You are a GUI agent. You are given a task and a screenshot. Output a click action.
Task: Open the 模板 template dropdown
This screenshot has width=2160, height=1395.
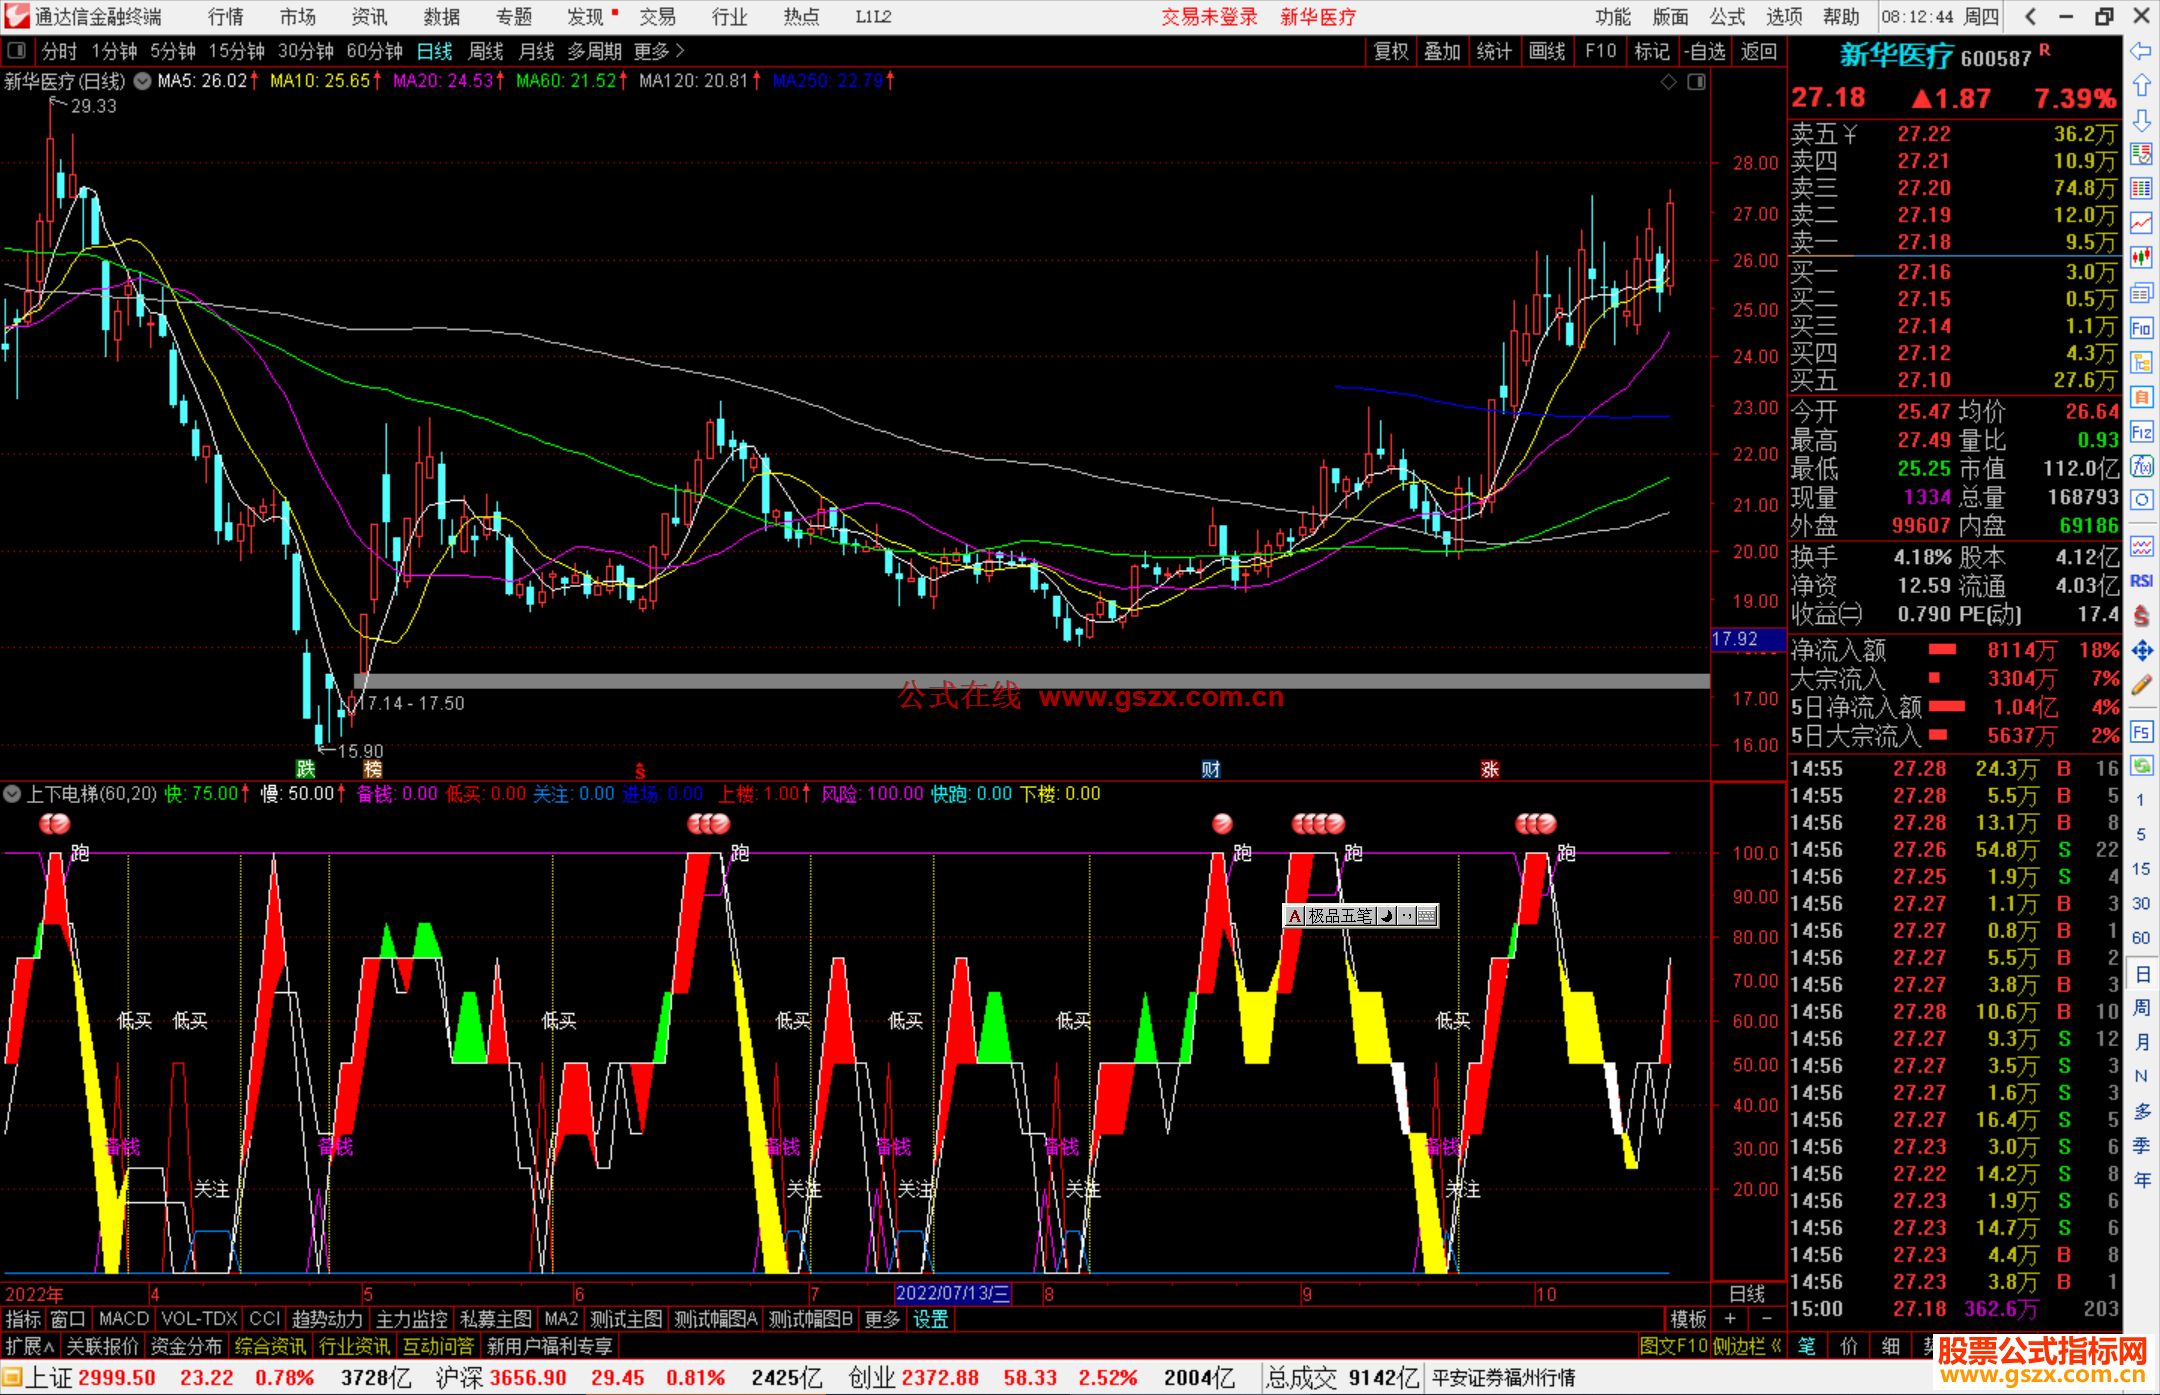[1688, 1319]
